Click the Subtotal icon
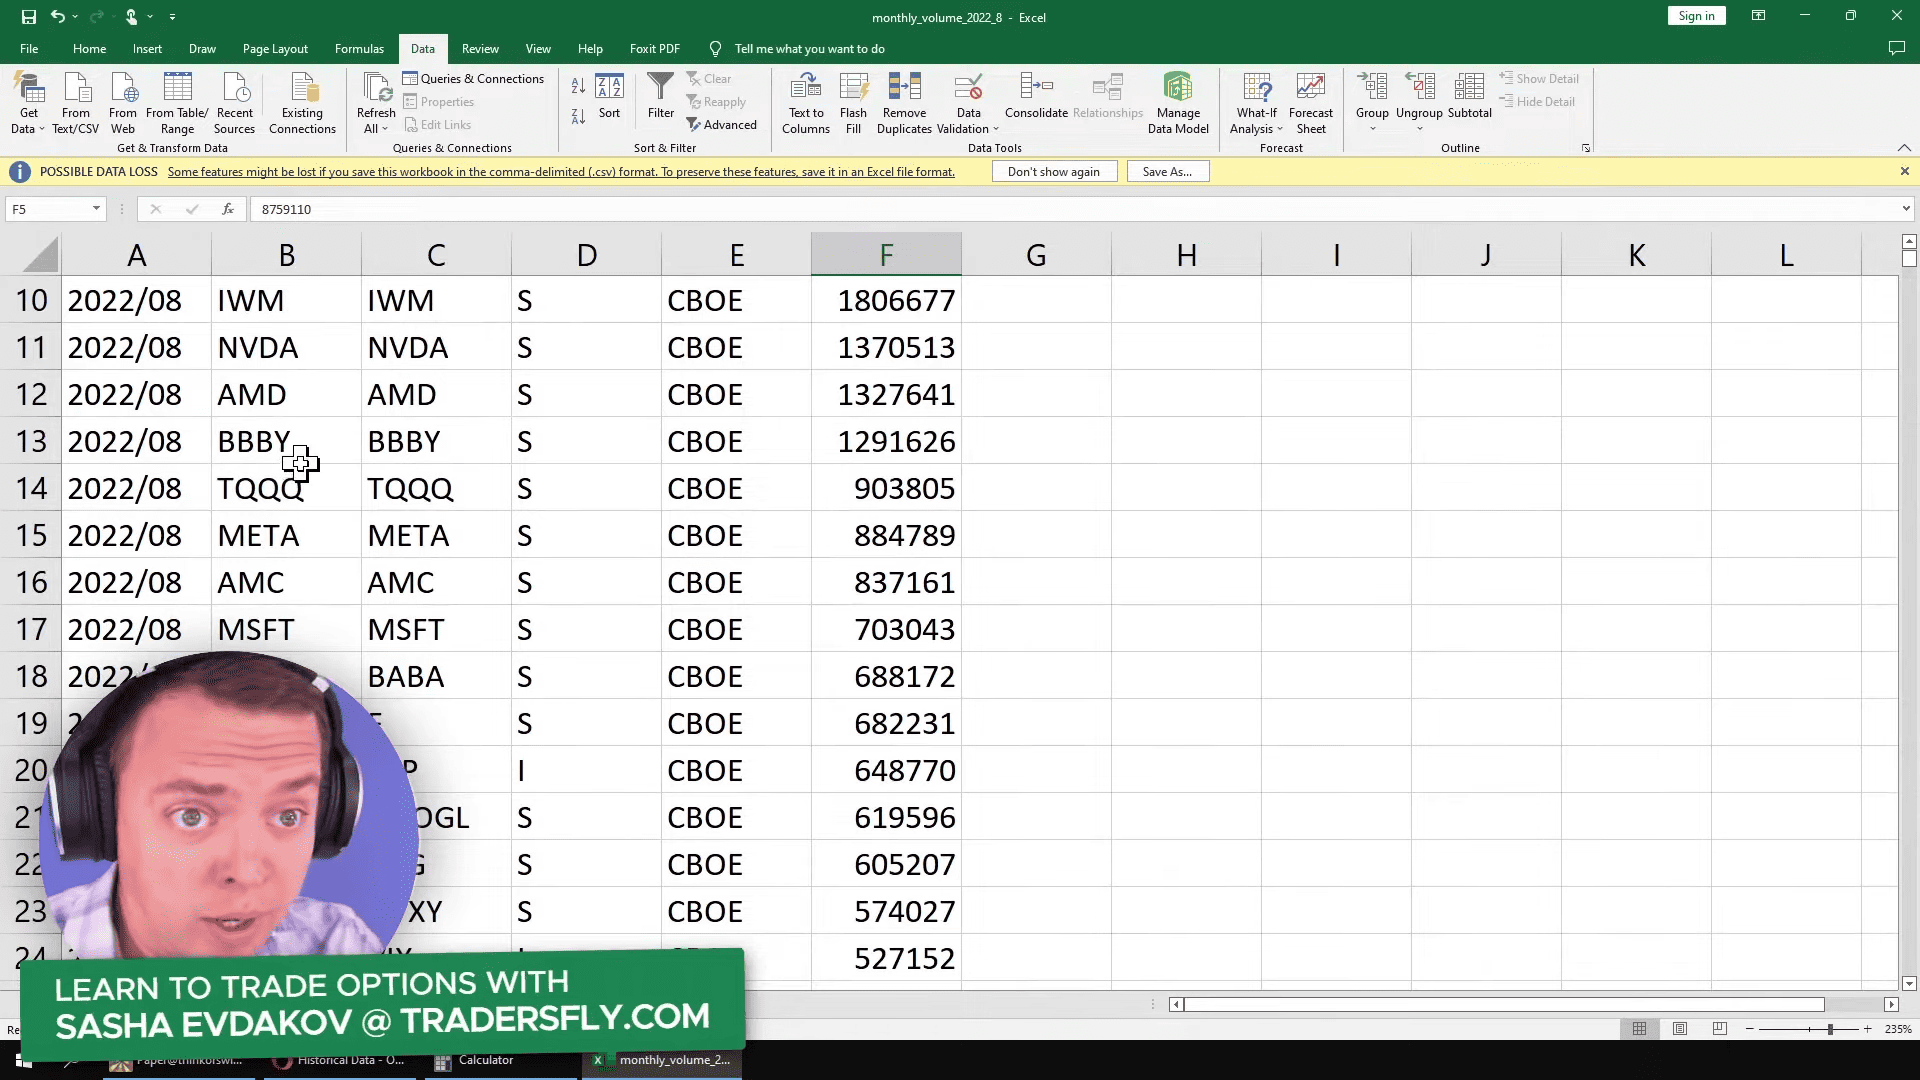This screenshot has width=1920, height=1080. tap(1469, 88)
